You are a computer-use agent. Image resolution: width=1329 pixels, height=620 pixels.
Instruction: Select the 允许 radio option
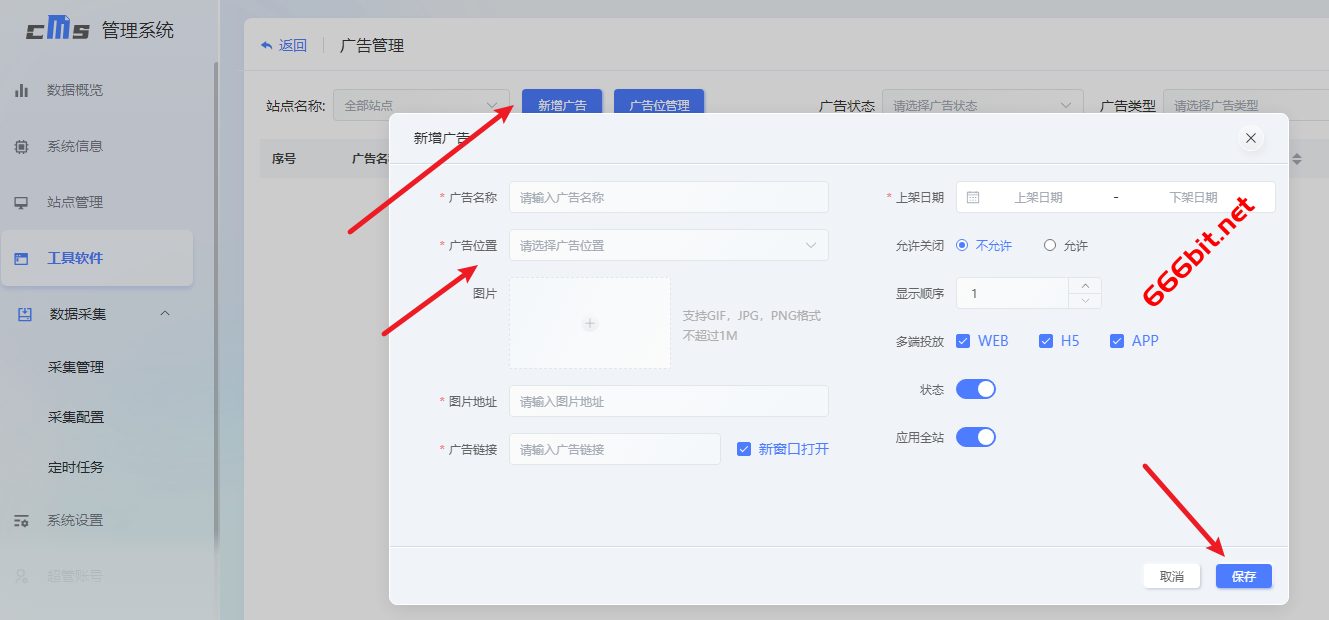[x=1050, y=244]
